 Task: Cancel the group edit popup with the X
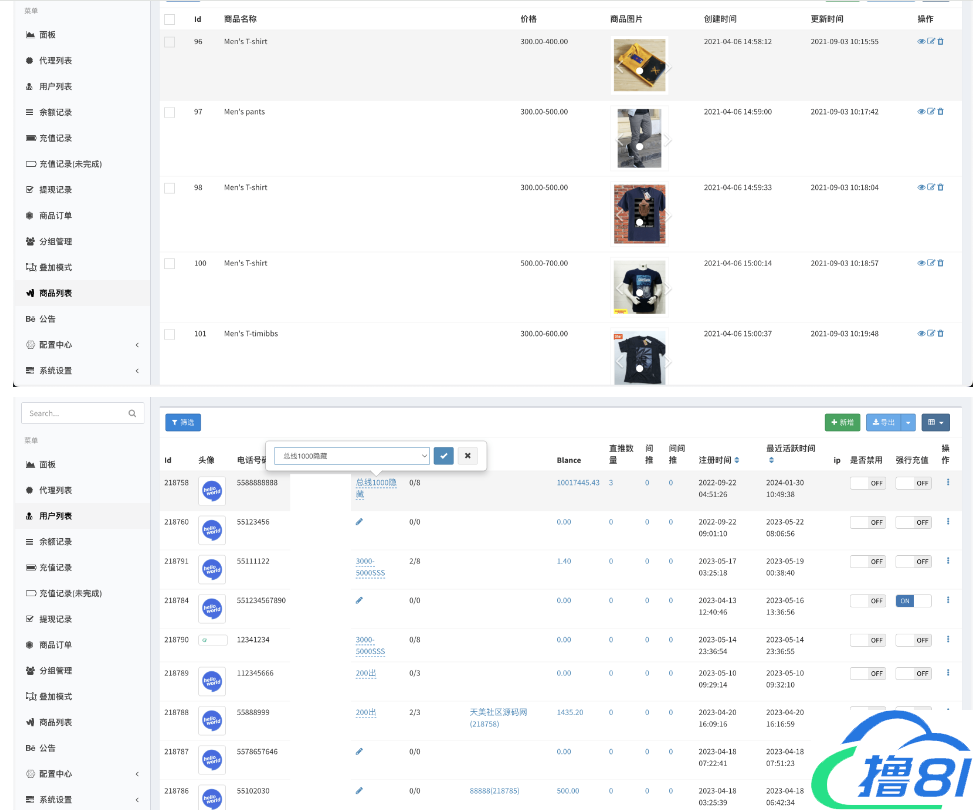tap(467, 456)
